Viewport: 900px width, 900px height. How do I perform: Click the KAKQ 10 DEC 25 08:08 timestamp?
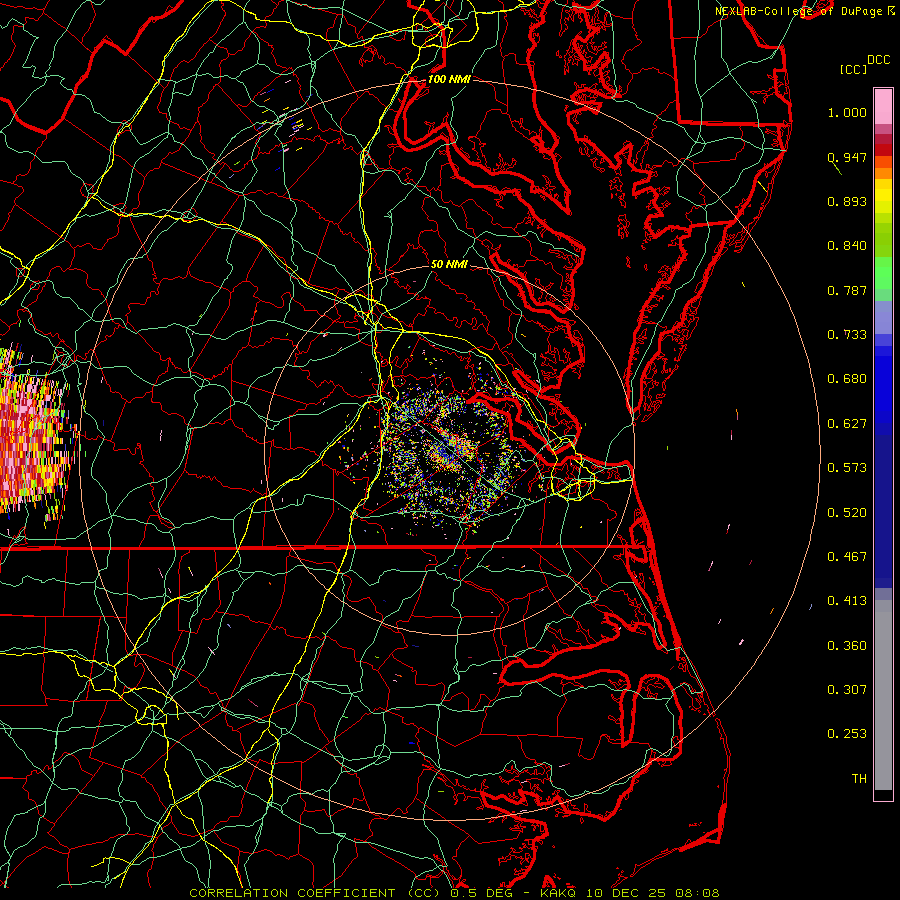coord(630,893)
